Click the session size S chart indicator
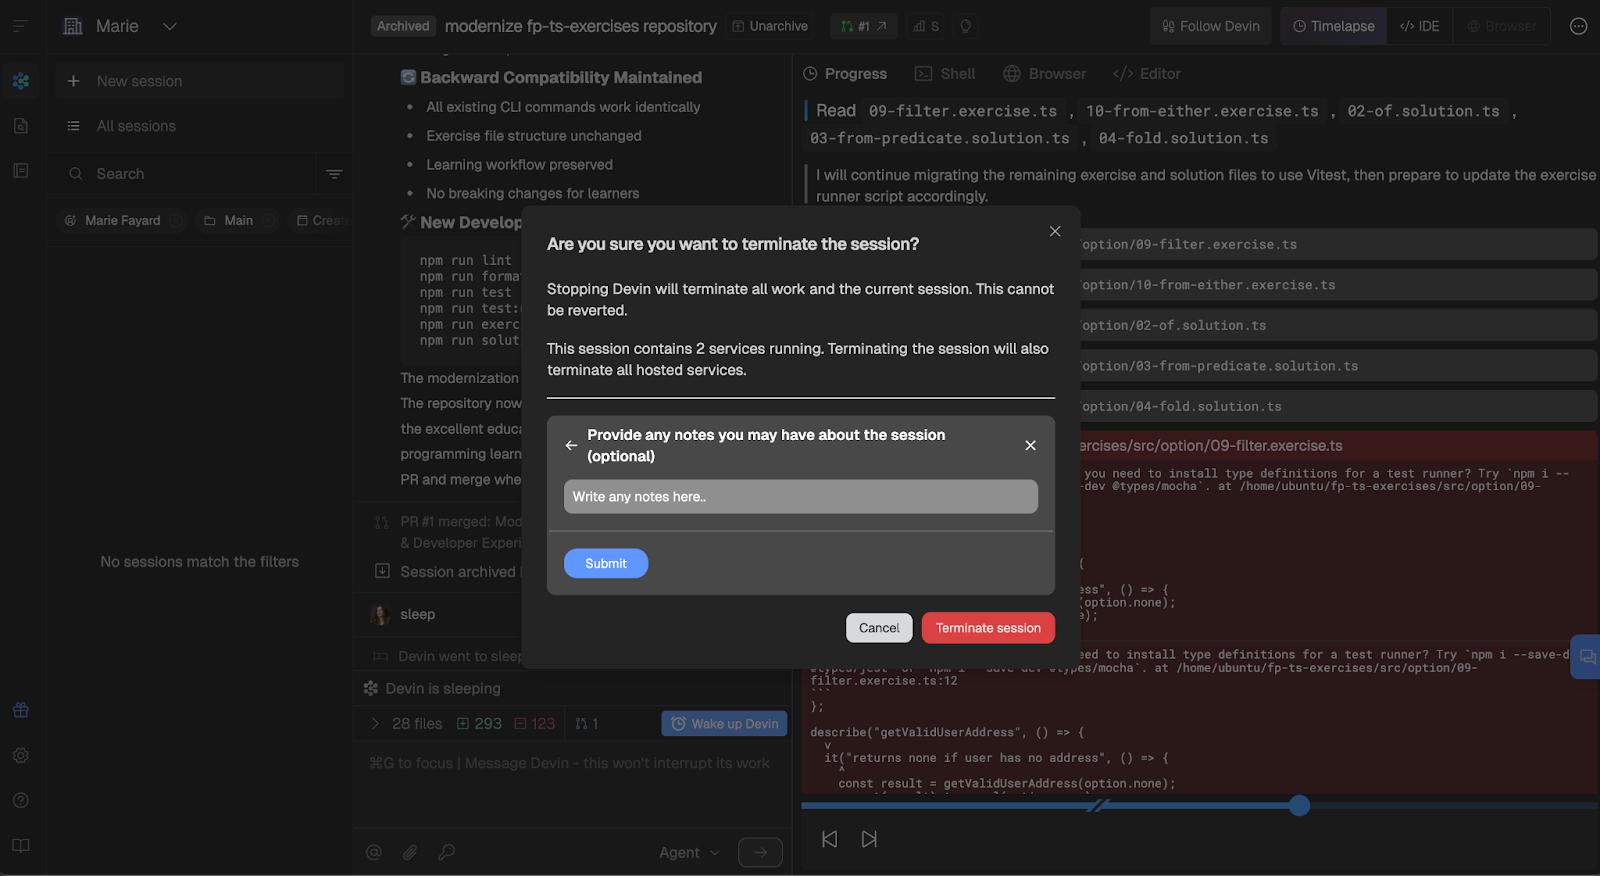The height and width of the screenshot is (876, 1600). click(x=926, y=26)
